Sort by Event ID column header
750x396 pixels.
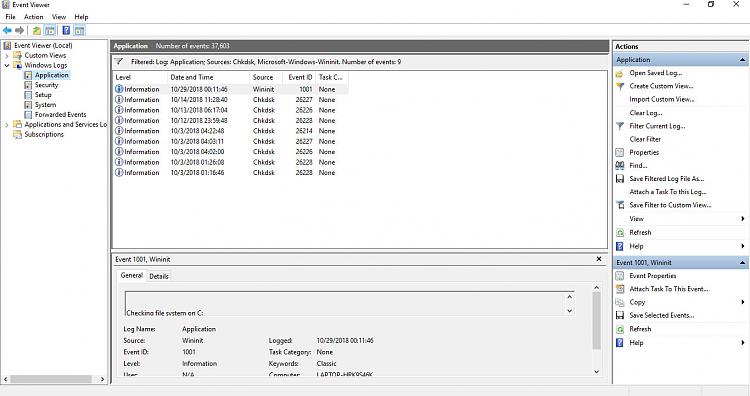point(299,77)
